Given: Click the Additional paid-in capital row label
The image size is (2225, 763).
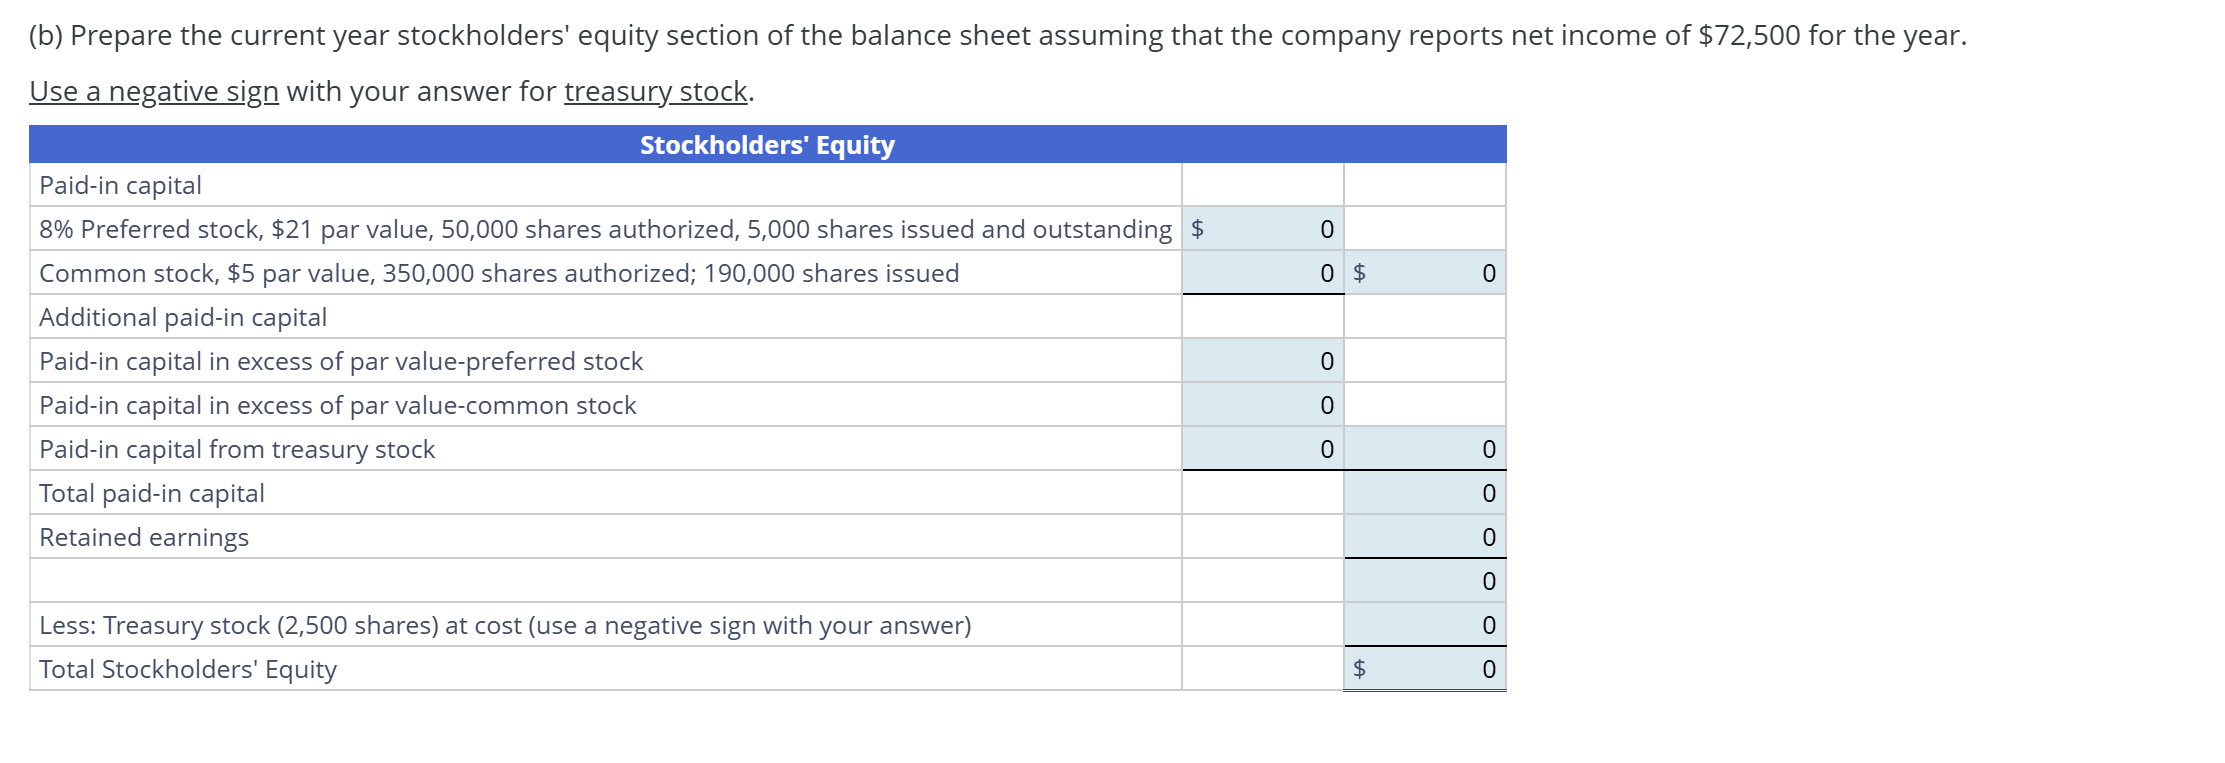Looking at the screenshot, I should point(183,317).
